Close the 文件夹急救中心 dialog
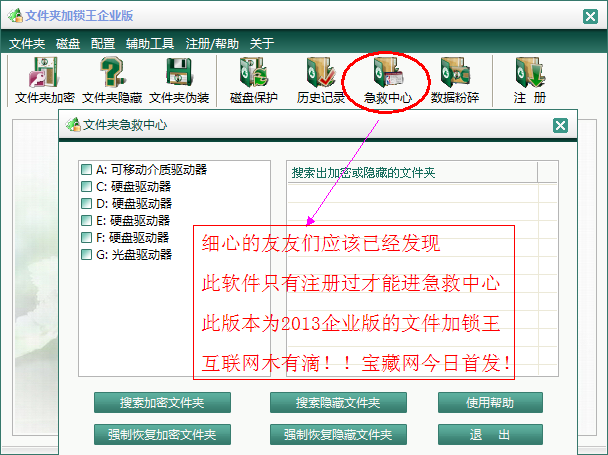608x455 pixels. (x=560, y=125)
